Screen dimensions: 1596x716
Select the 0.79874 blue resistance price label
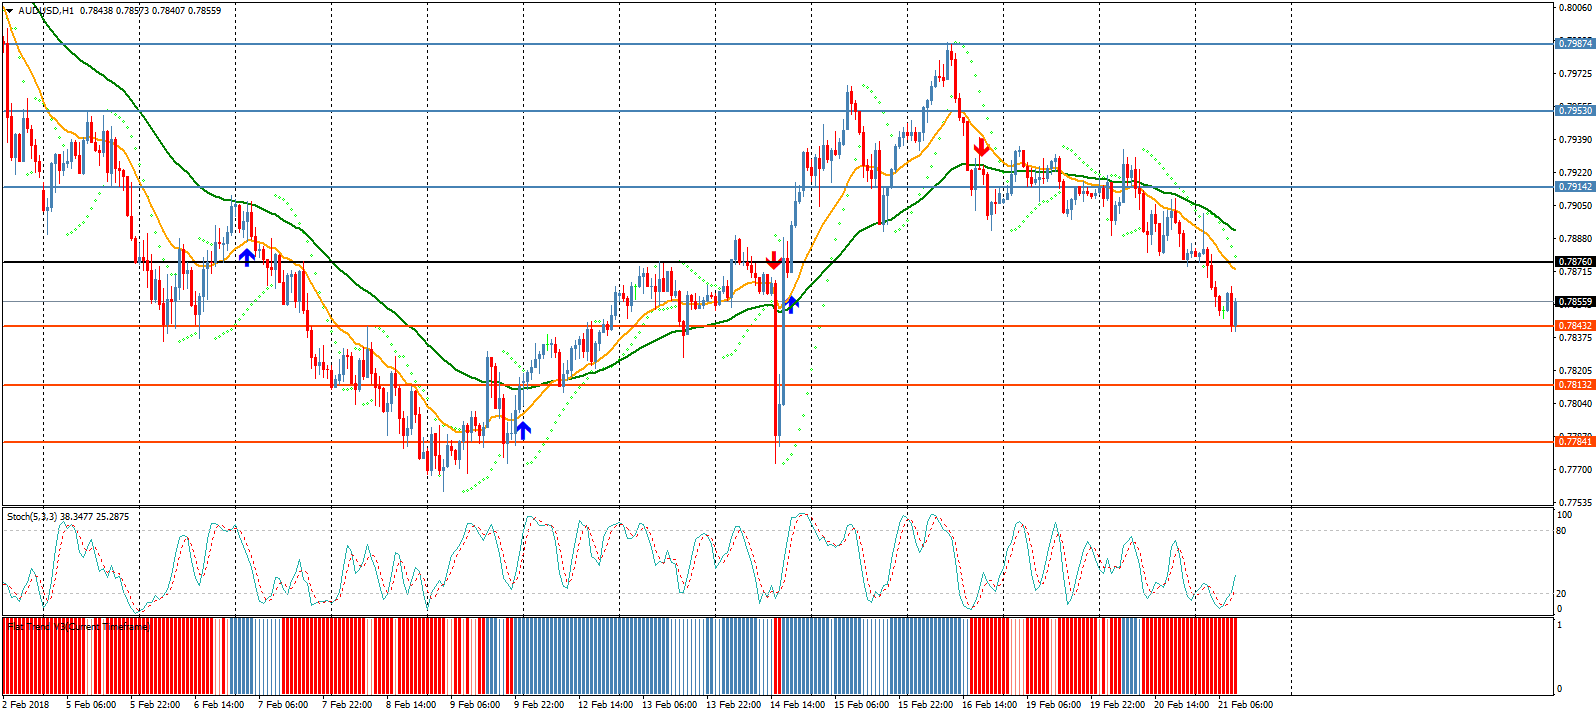1575,44
